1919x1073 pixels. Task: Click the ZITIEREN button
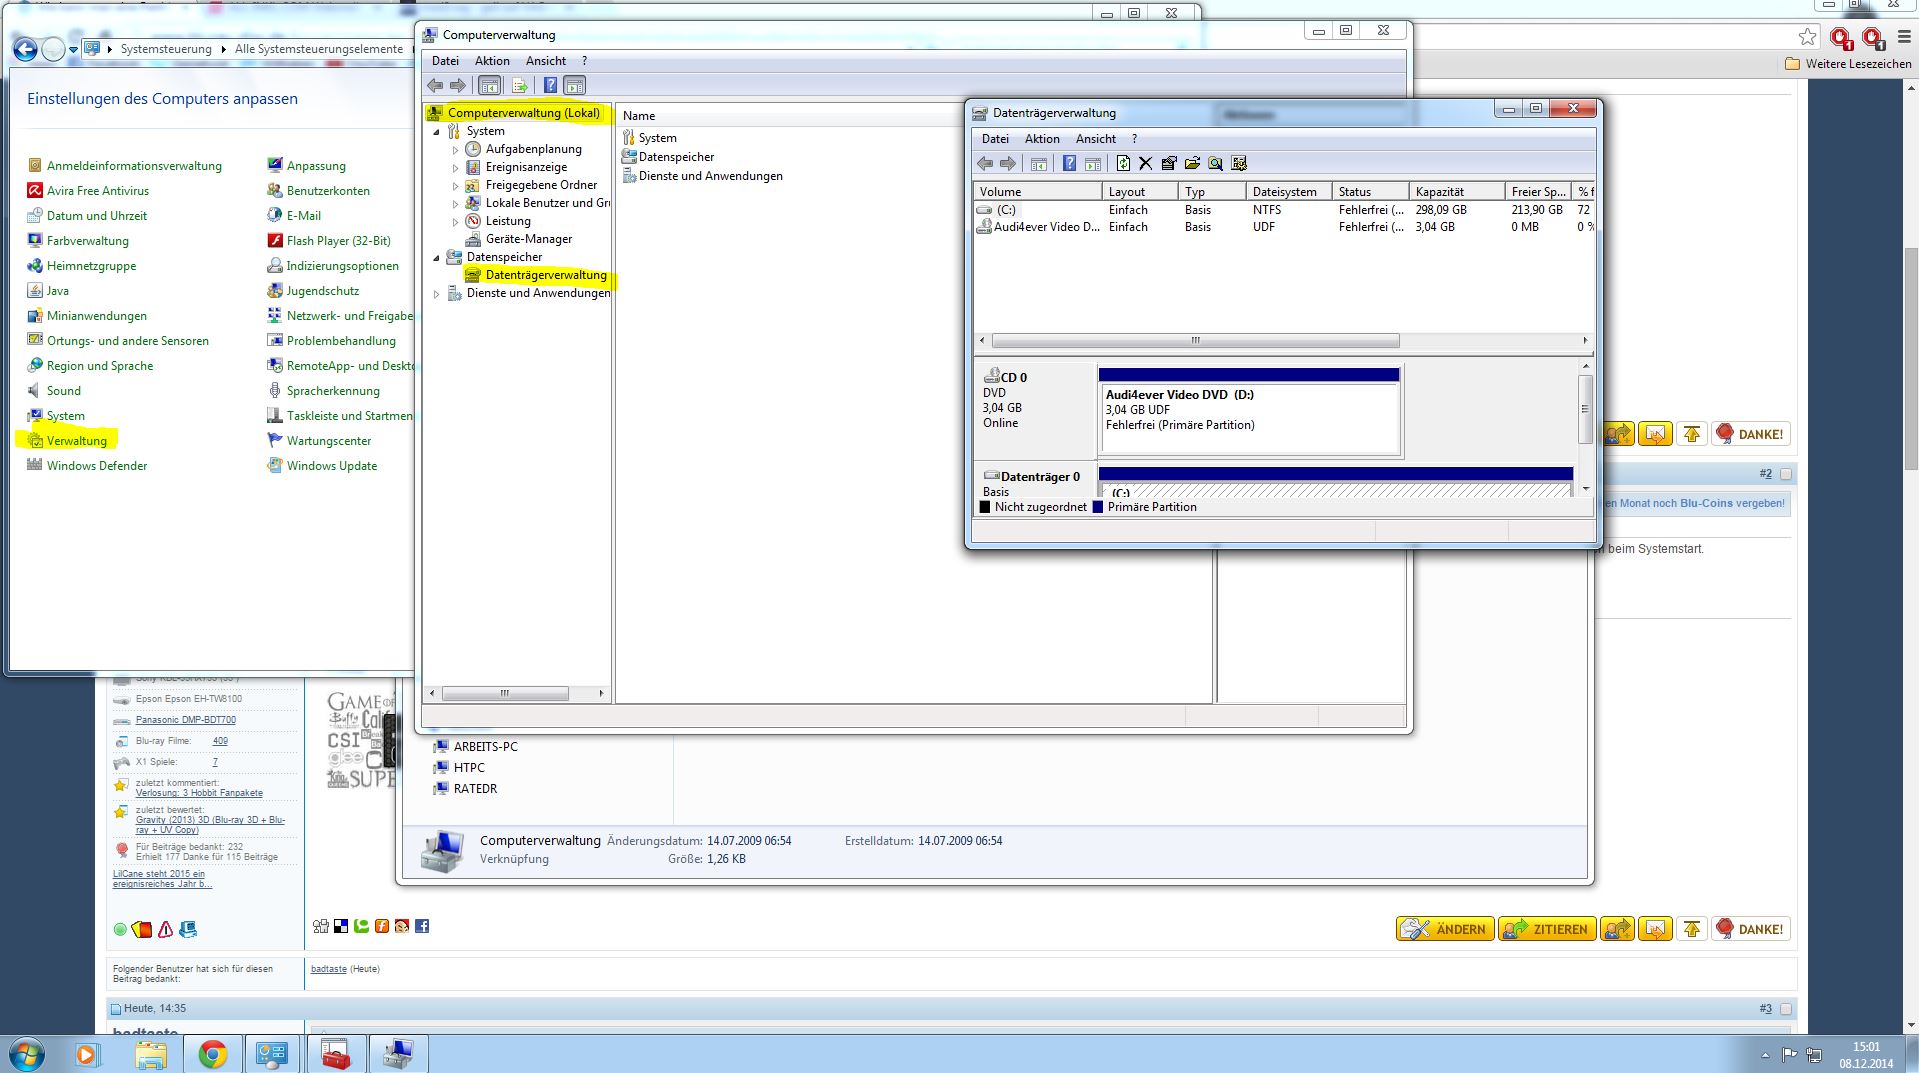pyautogui.click(x=1546, y=929)
